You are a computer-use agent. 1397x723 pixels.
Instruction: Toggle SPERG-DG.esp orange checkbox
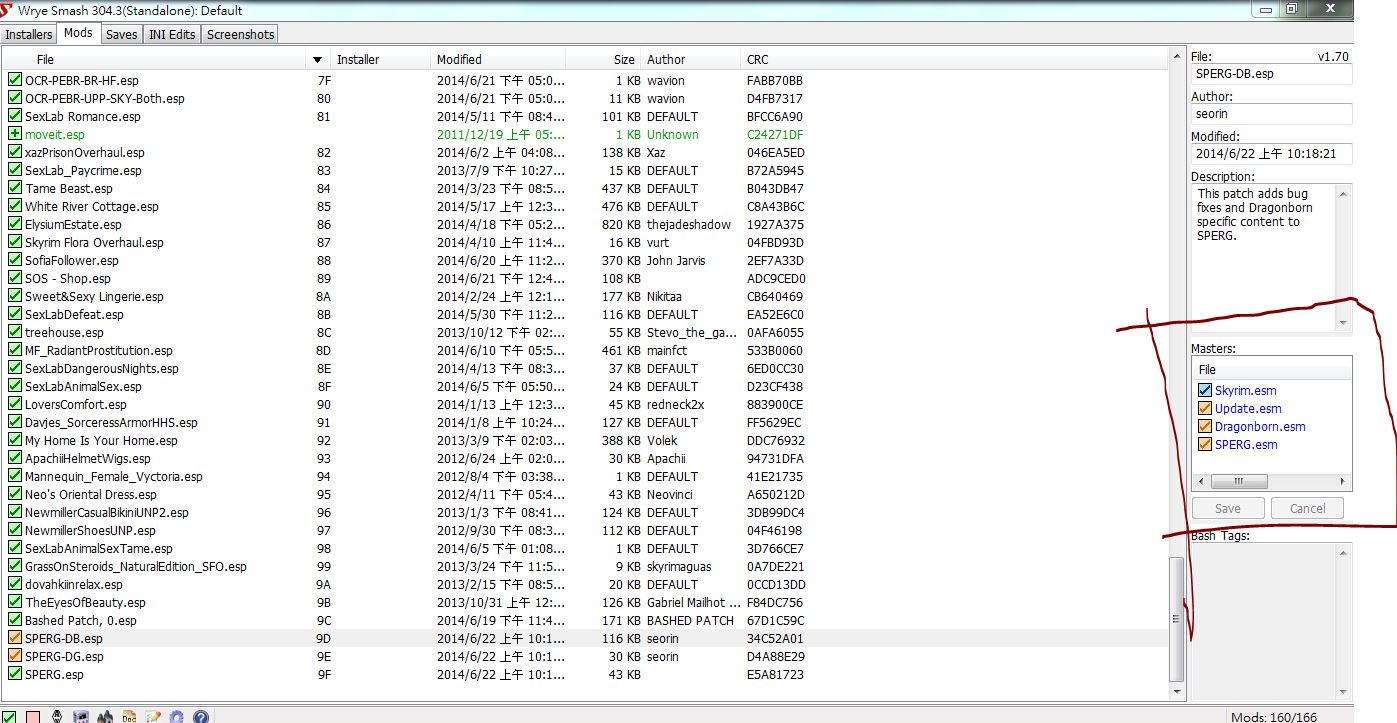[14, 656]
